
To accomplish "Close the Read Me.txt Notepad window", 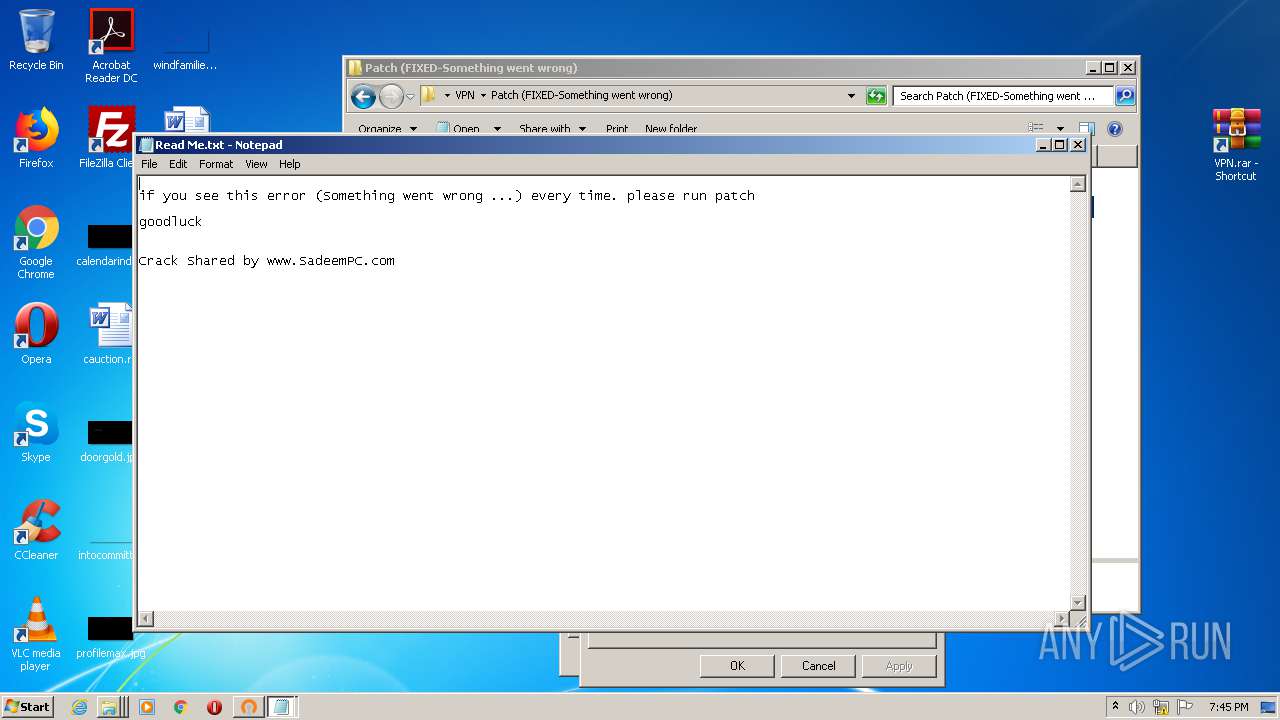I will click(1078, 145).
